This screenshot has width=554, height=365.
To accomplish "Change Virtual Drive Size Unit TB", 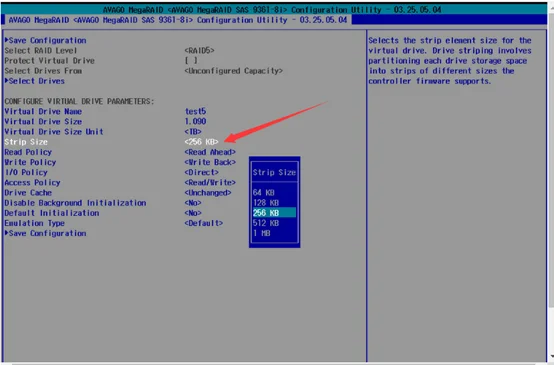I will coord(193,132).
